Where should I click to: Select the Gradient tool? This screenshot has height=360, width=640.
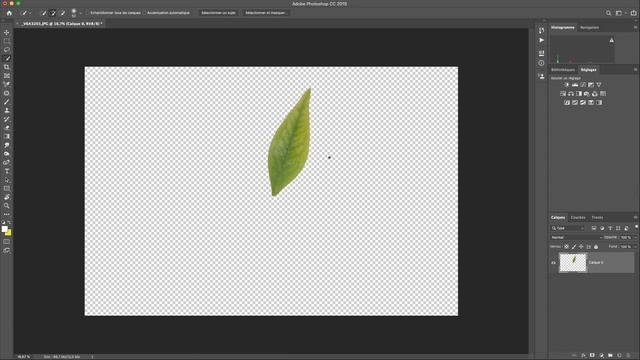(x=7, y=137)
